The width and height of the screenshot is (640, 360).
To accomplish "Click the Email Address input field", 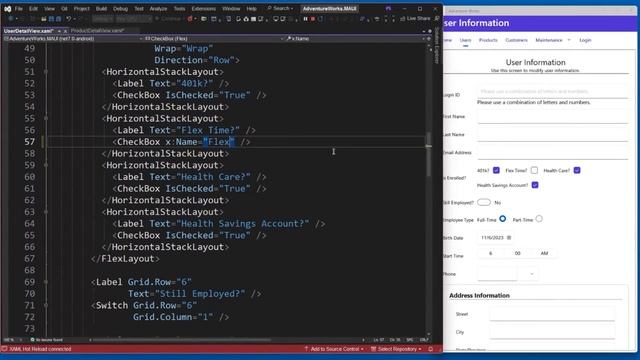I will click(x=552, y=153).
